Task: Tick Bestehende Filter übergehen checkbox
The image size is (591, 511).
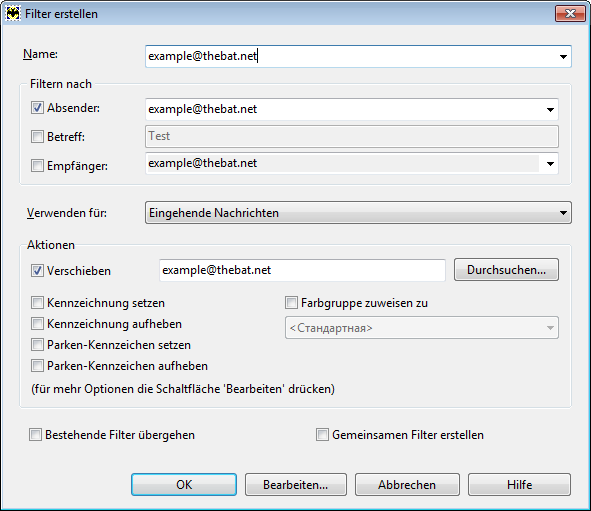Action: [x=35, y=435]
